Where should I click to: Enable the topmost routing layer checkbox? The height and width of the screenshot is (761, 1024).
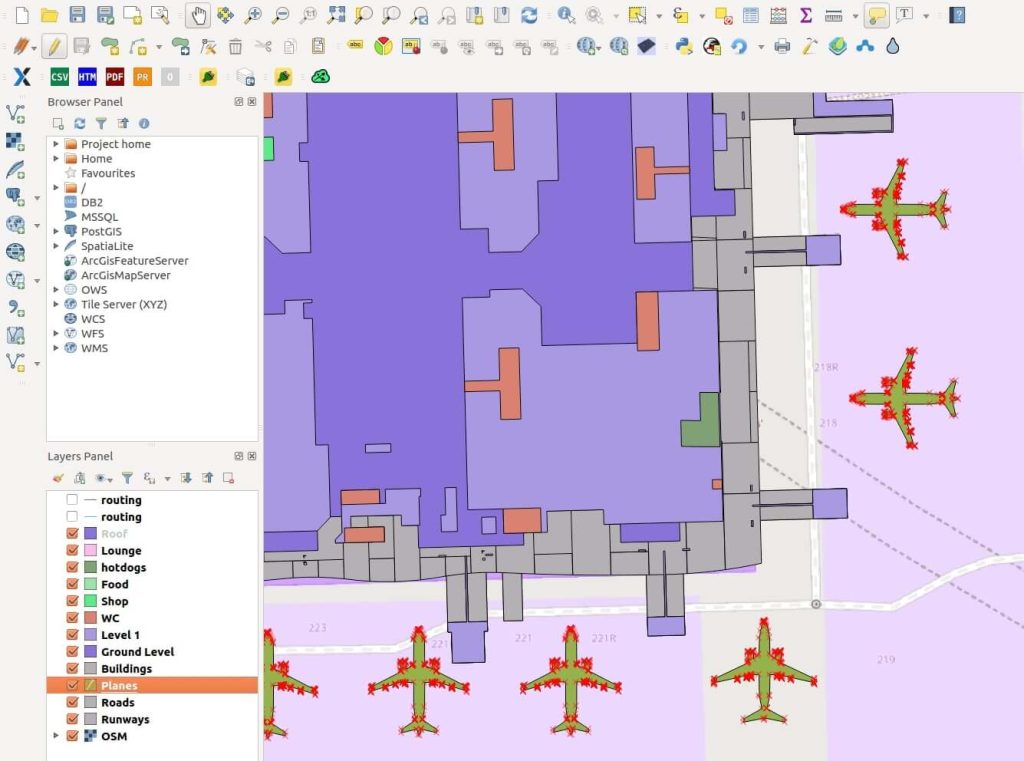72,499
